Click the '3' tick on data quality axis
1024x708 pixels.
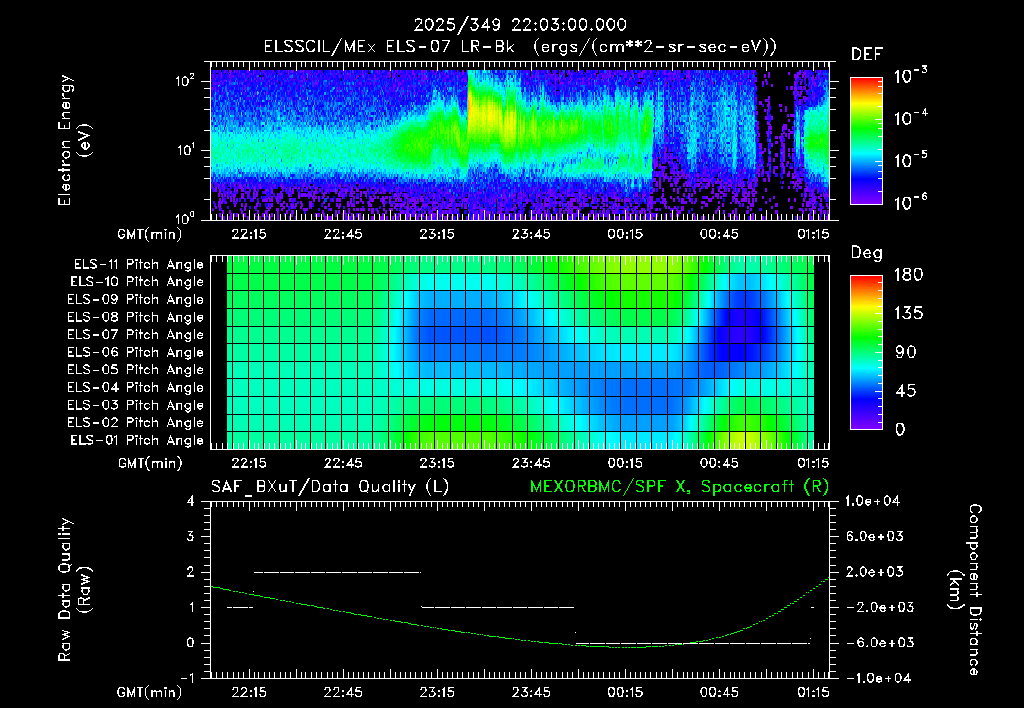[191, 536]
